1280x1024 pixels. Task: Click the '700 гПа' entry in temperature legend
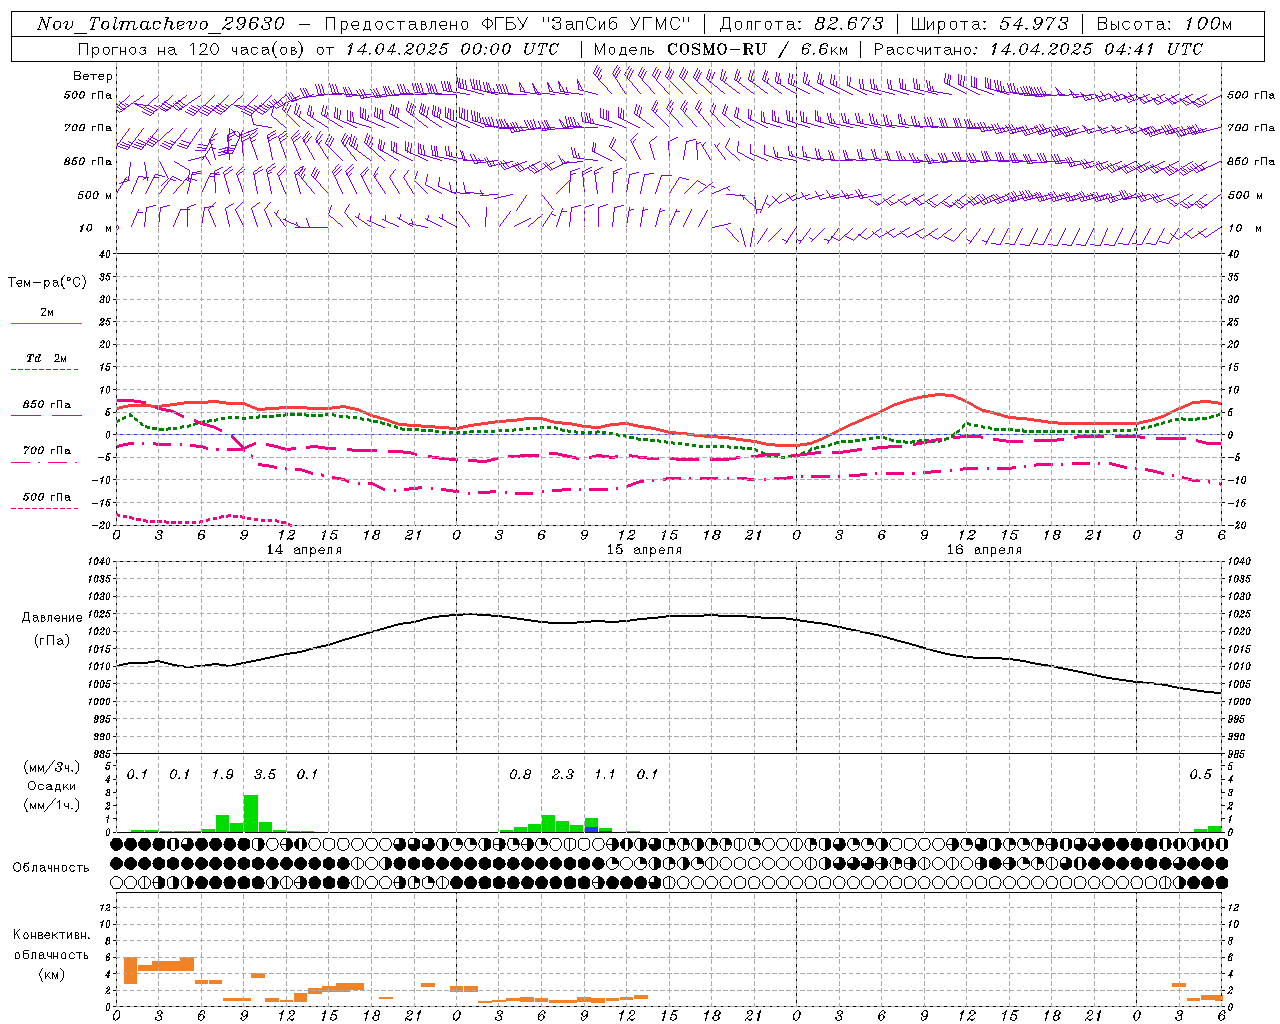coord(47,450)
